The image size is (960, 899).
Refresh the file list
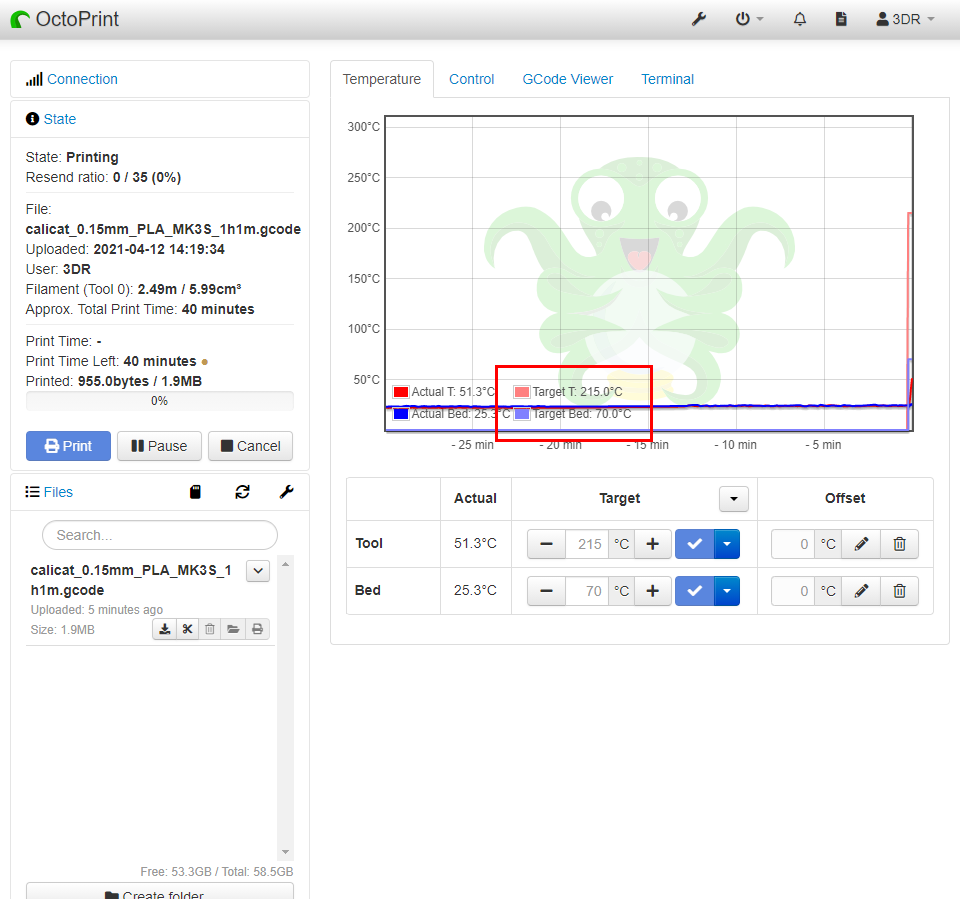click(x=242, y=492)
